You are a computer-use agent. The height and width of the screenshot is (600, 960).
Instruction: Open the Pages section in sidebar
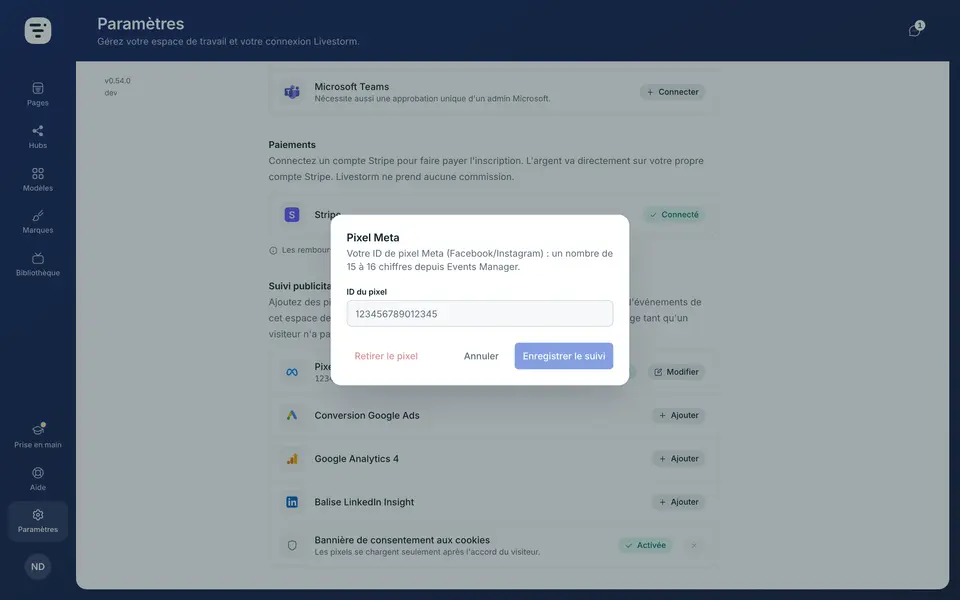coord(37,94)
